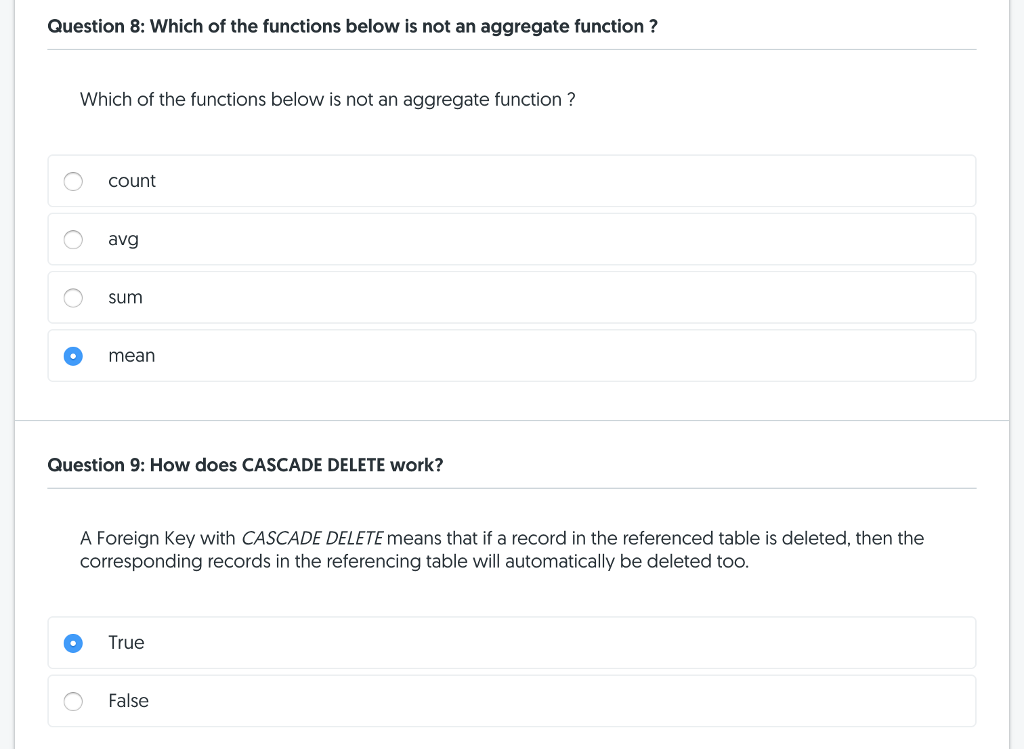
Task: Click the CASCADE DELETE italic text
Action: 312,538
